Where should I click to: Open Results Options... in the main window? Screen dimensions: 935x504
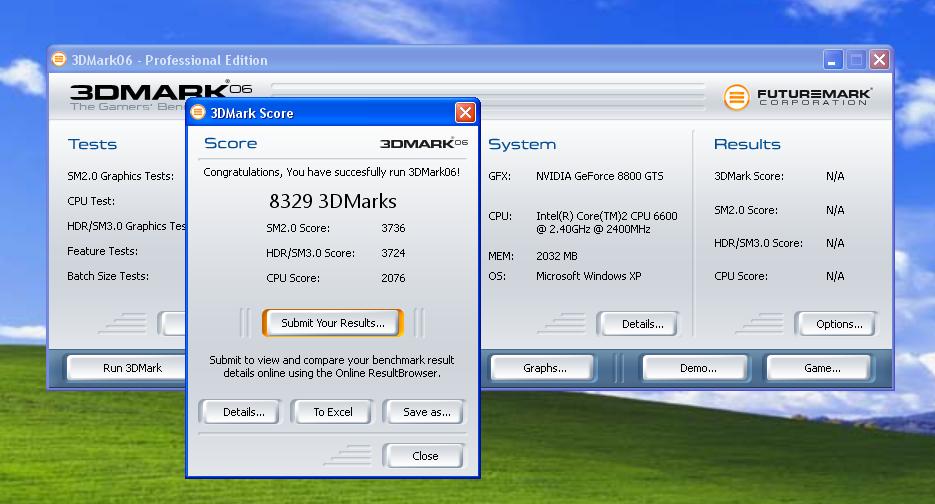[x=836, y=324]
